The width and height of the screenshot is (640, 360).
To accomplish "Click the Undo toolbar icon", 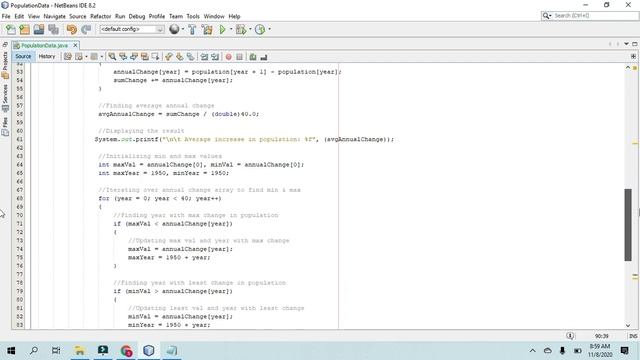I will click(71, 29).
